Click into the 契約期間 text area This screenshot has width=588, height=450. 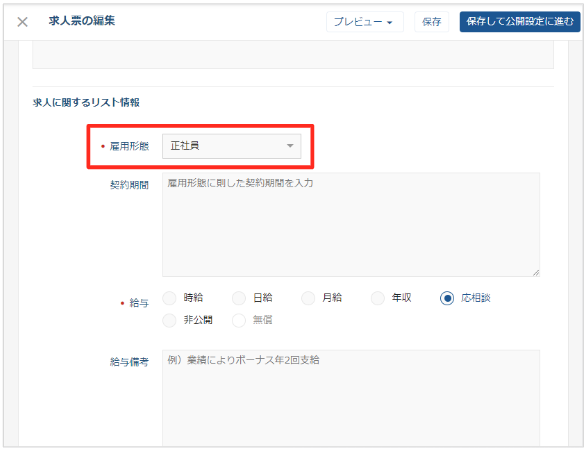(351, 225)
